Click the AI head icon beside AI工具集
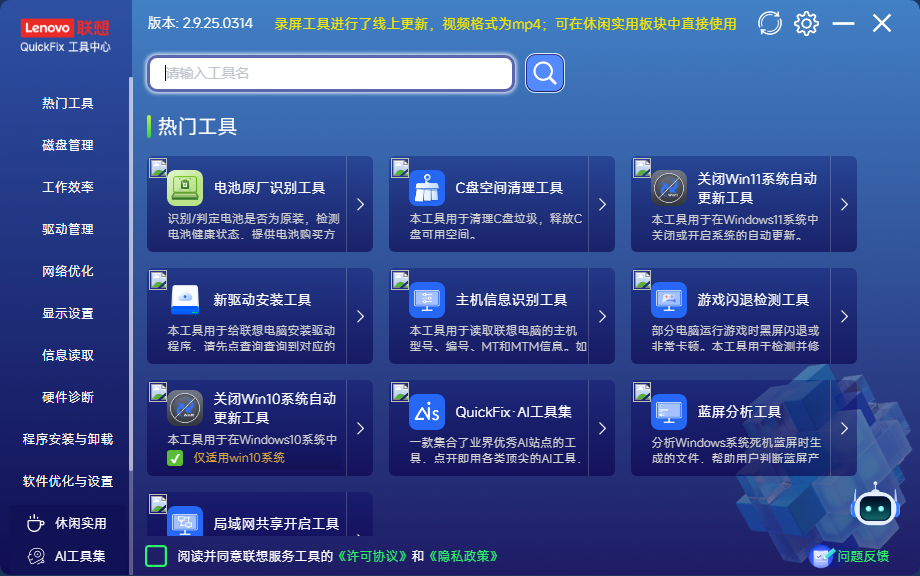The height and width of the screenshot is (576, 920). (36, 556)
